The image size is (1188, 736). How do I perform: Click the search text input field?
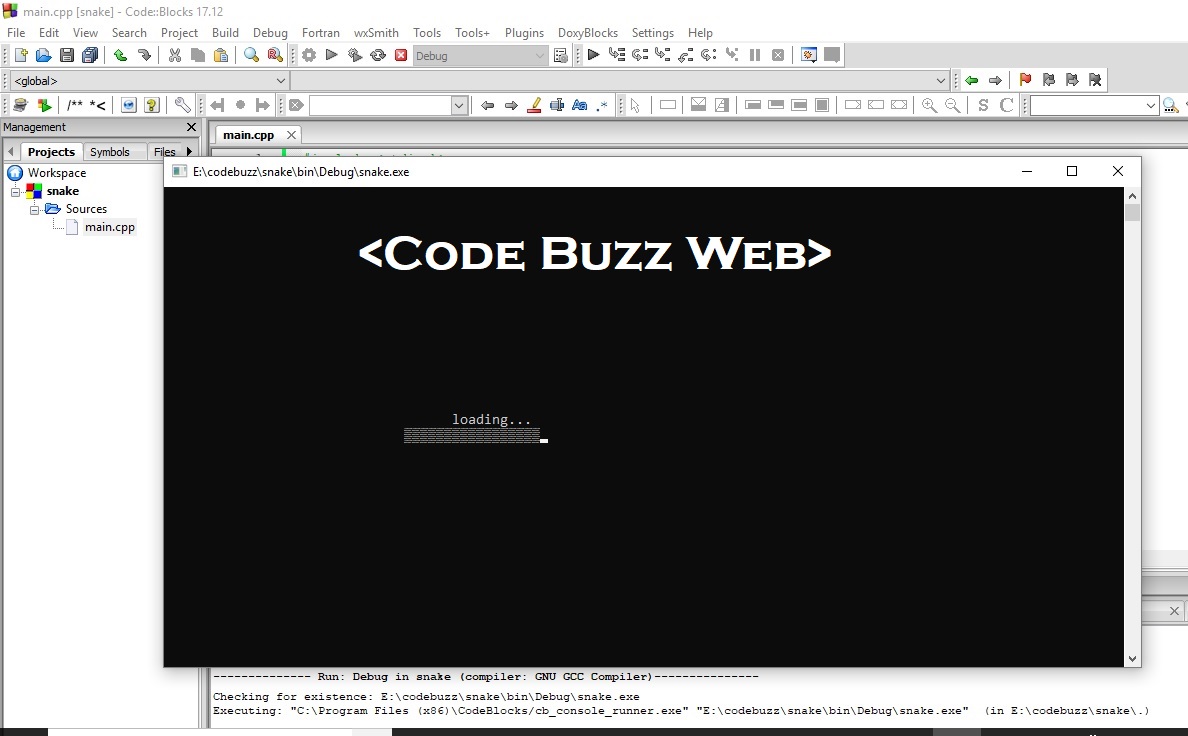(x=380, y=105)
